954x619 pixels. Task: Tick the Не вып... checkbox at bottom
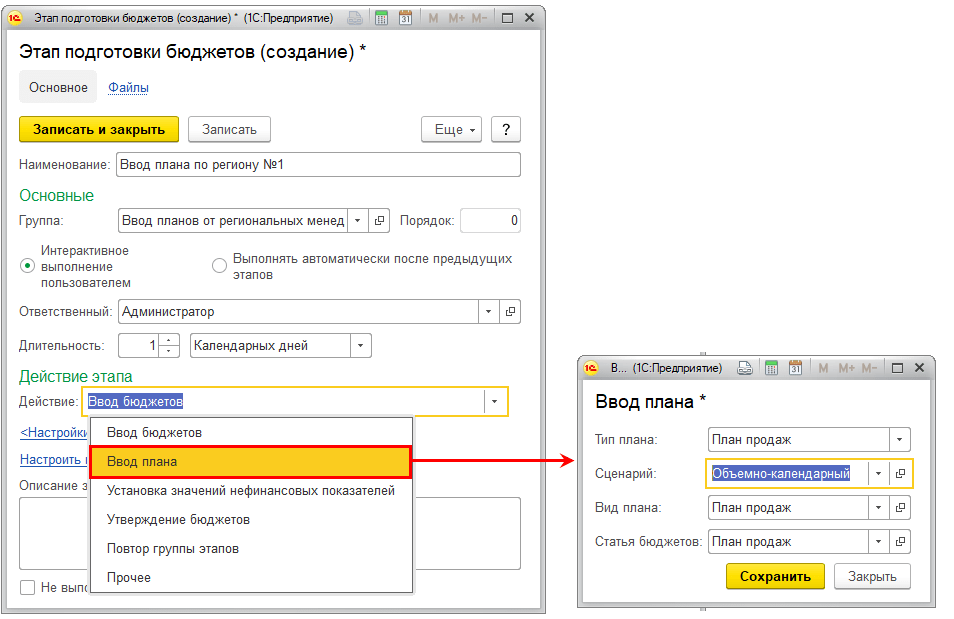click(x=27, y=587)
